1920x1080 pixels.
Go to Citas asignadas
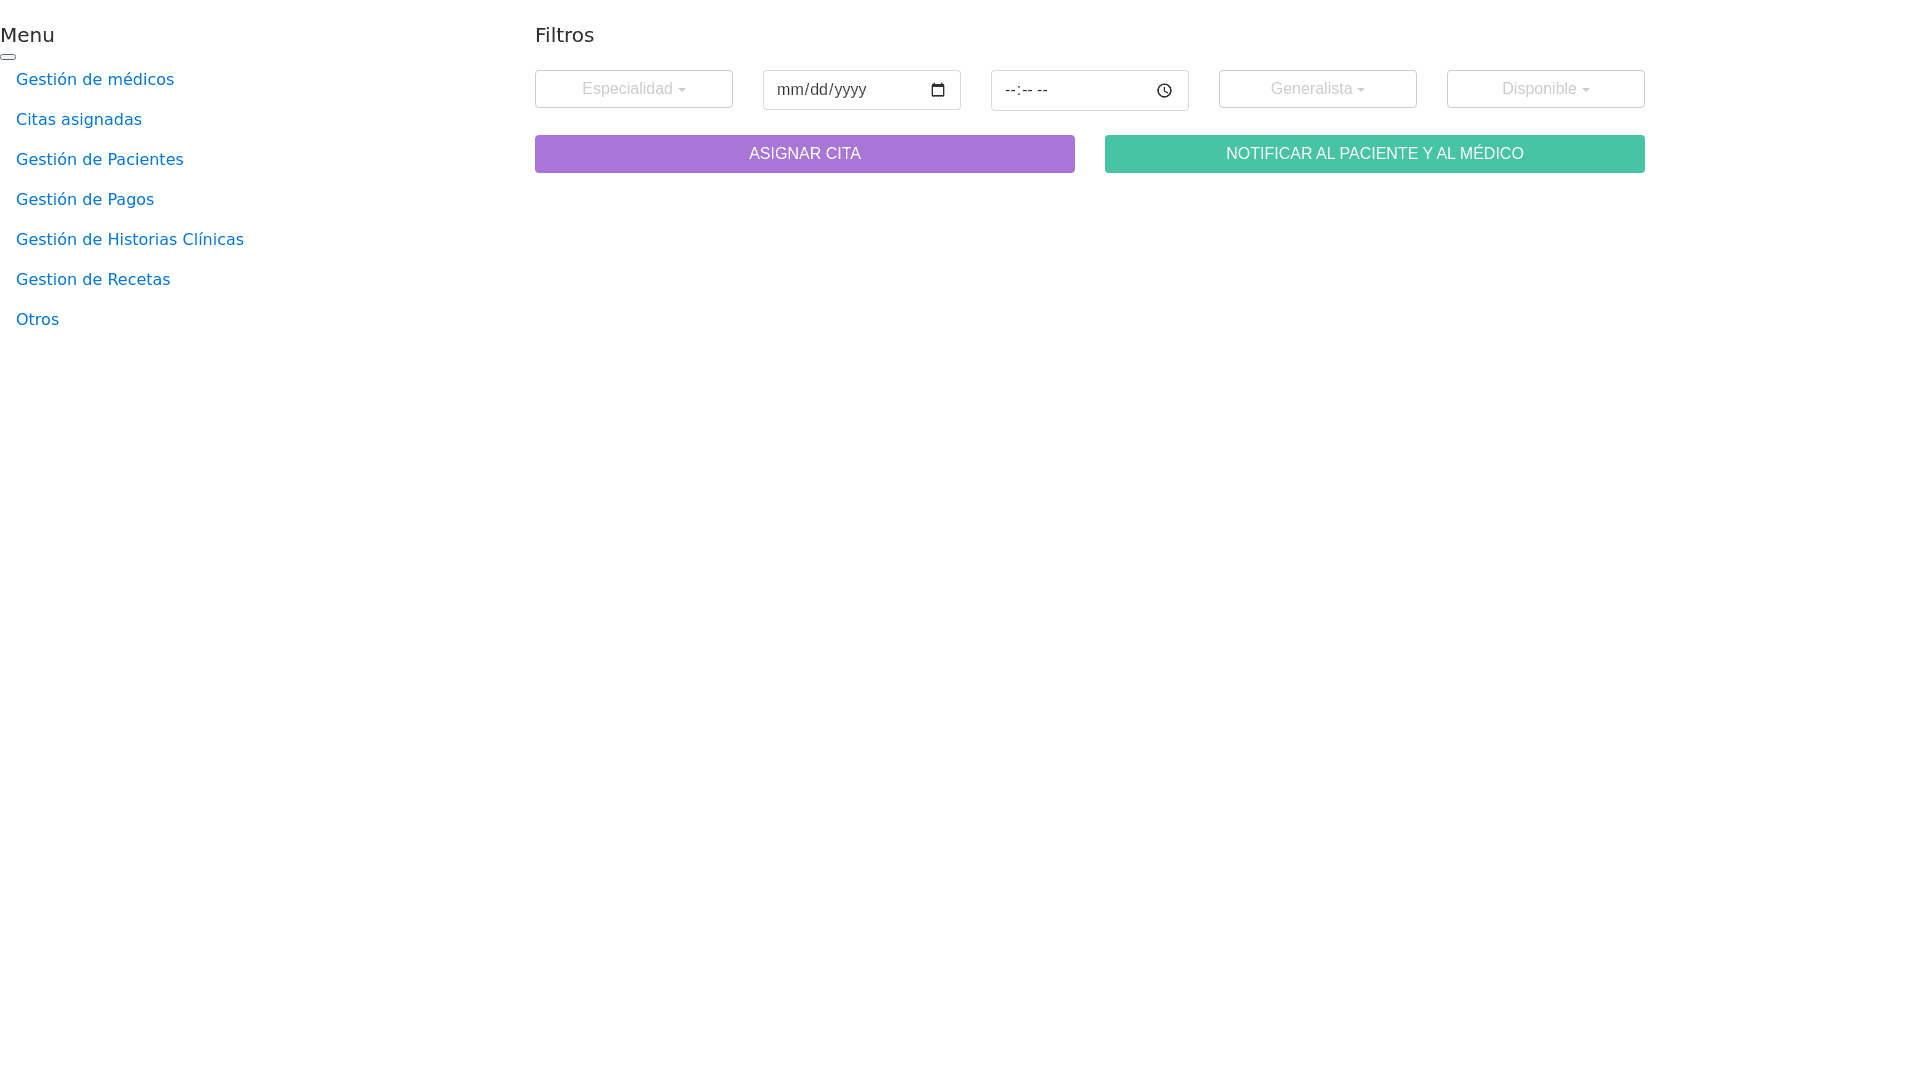click(79, 120)
